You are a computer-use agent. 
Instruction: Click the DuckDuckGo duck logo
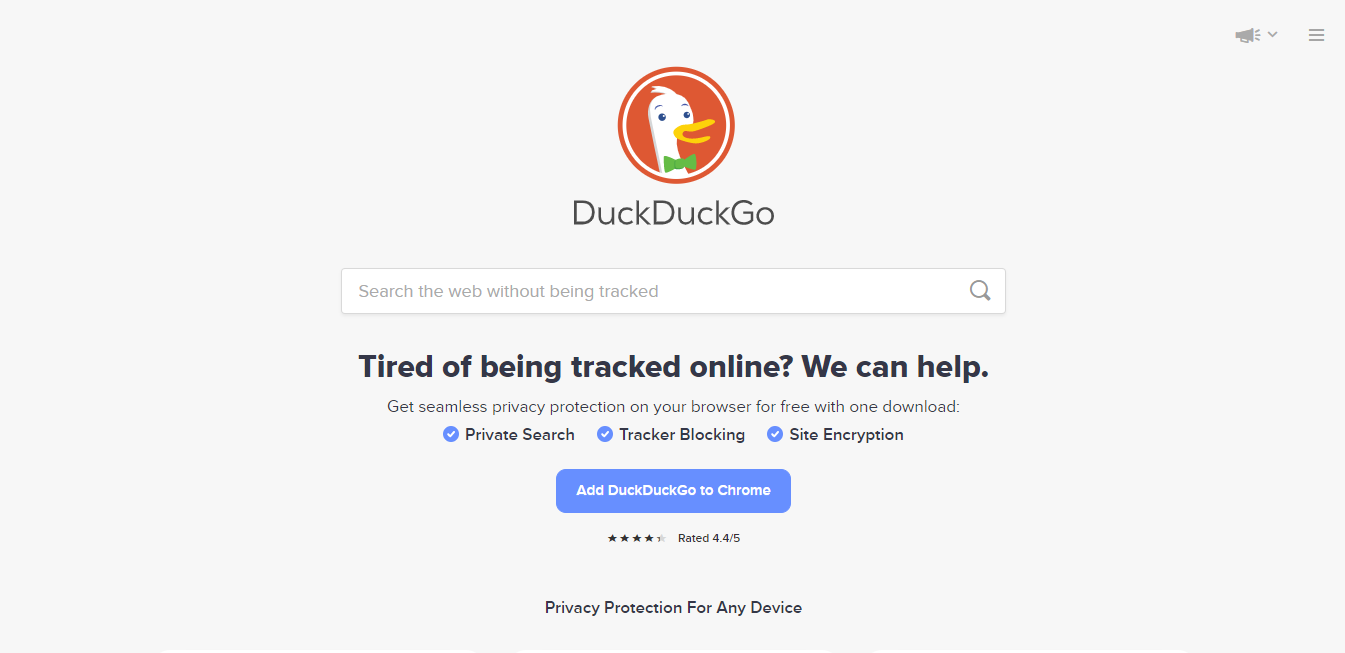pos(676,125)
